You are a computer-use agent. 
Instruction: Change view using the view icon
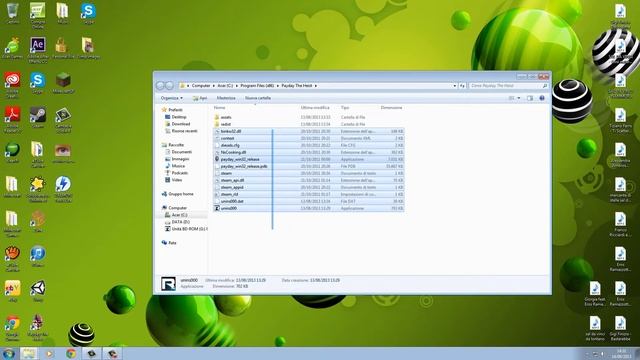[x=511, y=98]
